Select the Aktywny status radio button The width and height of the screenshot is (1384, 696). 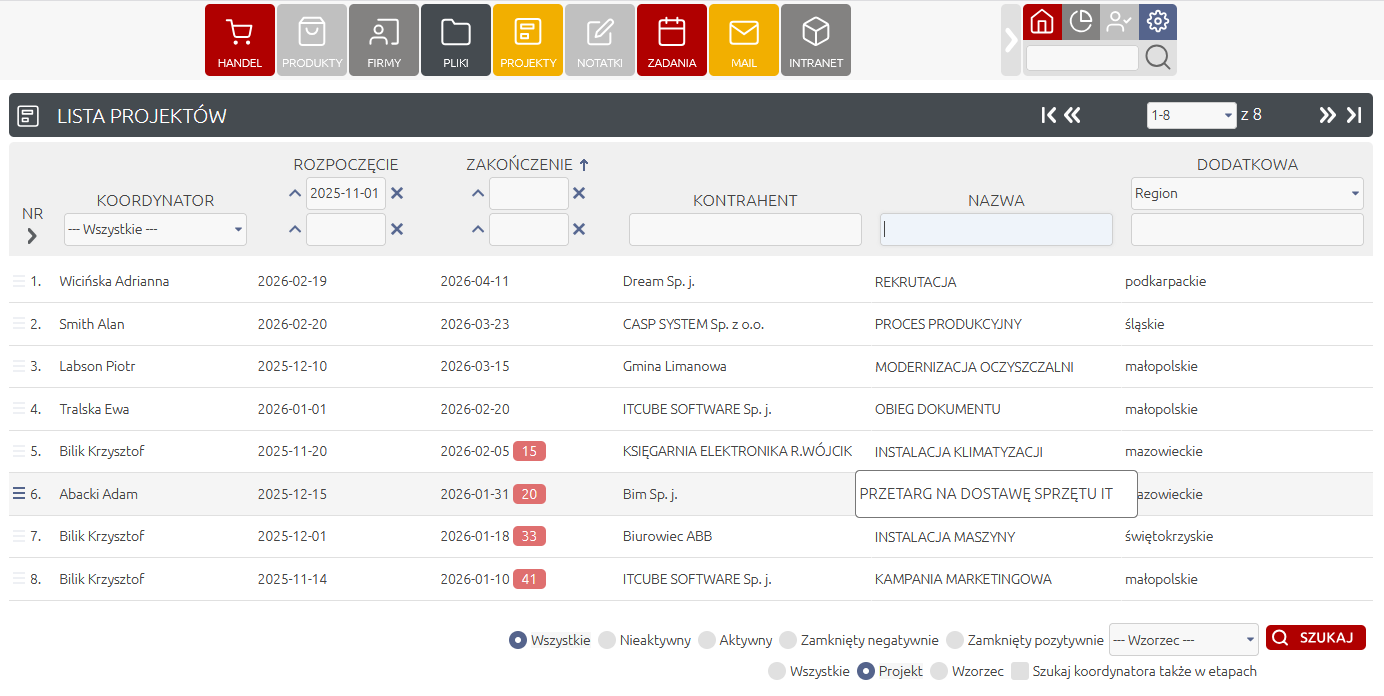(707, 640)
